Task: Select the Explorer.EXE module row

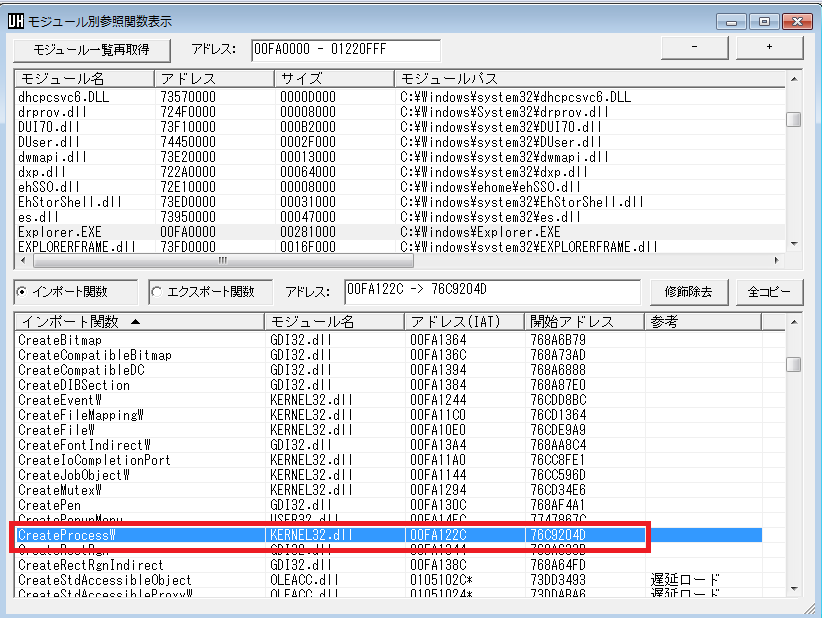Action: 400,232
